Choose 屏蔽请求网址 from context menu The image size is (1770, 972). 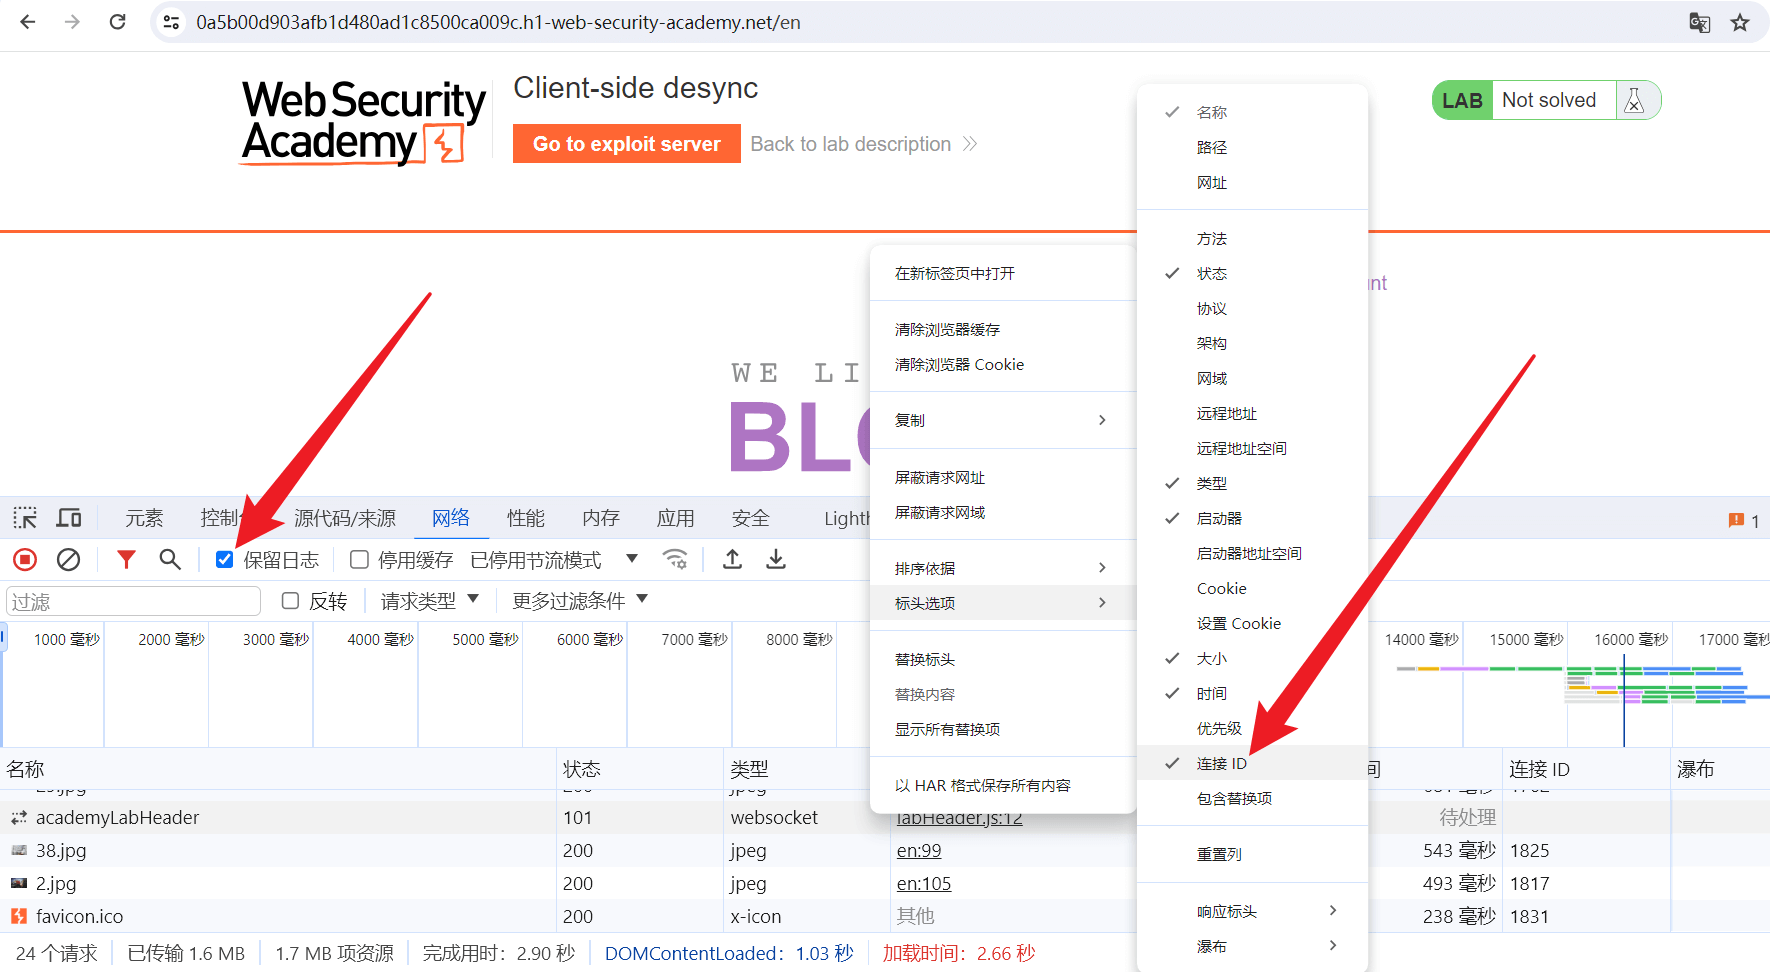[x=1002, y=477]
